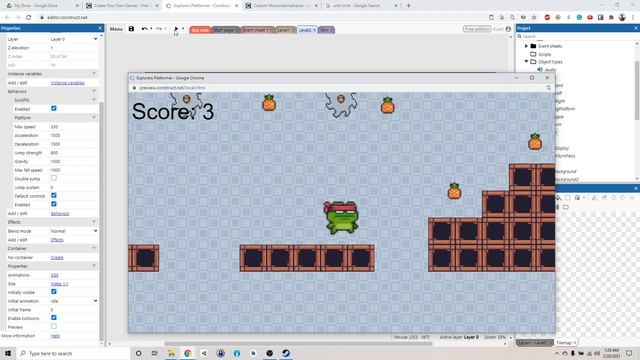640x360 pixels.
Task: Click the Instance variables link
Action: coord(68,83)
